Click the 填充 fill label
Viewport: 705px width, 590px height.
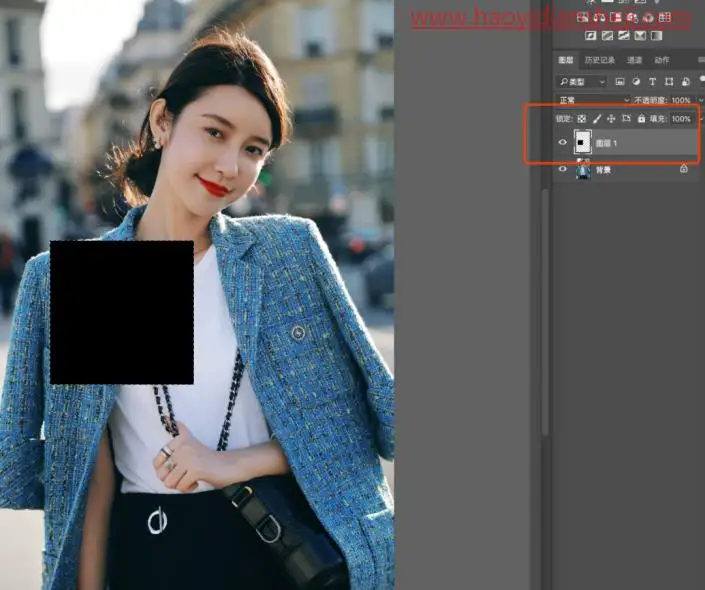[657, 119]
